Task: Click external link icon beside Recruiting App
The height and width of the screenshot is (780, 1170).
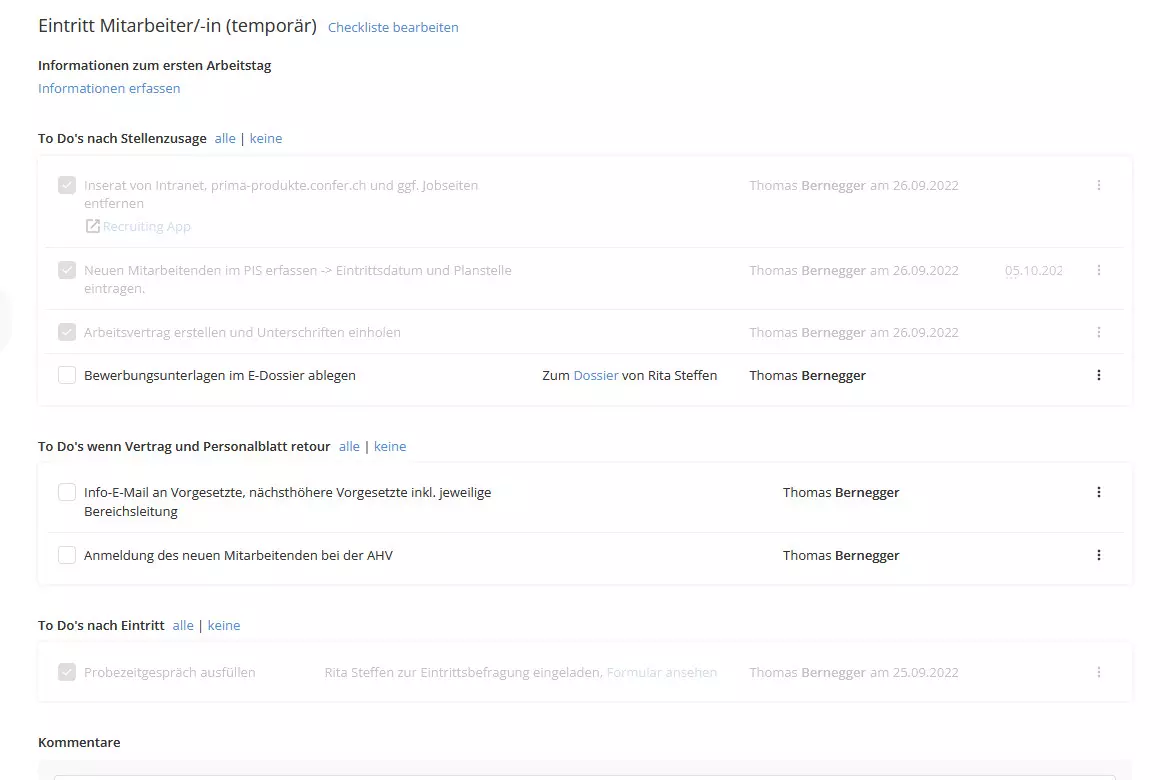Action: pos(92,226)
